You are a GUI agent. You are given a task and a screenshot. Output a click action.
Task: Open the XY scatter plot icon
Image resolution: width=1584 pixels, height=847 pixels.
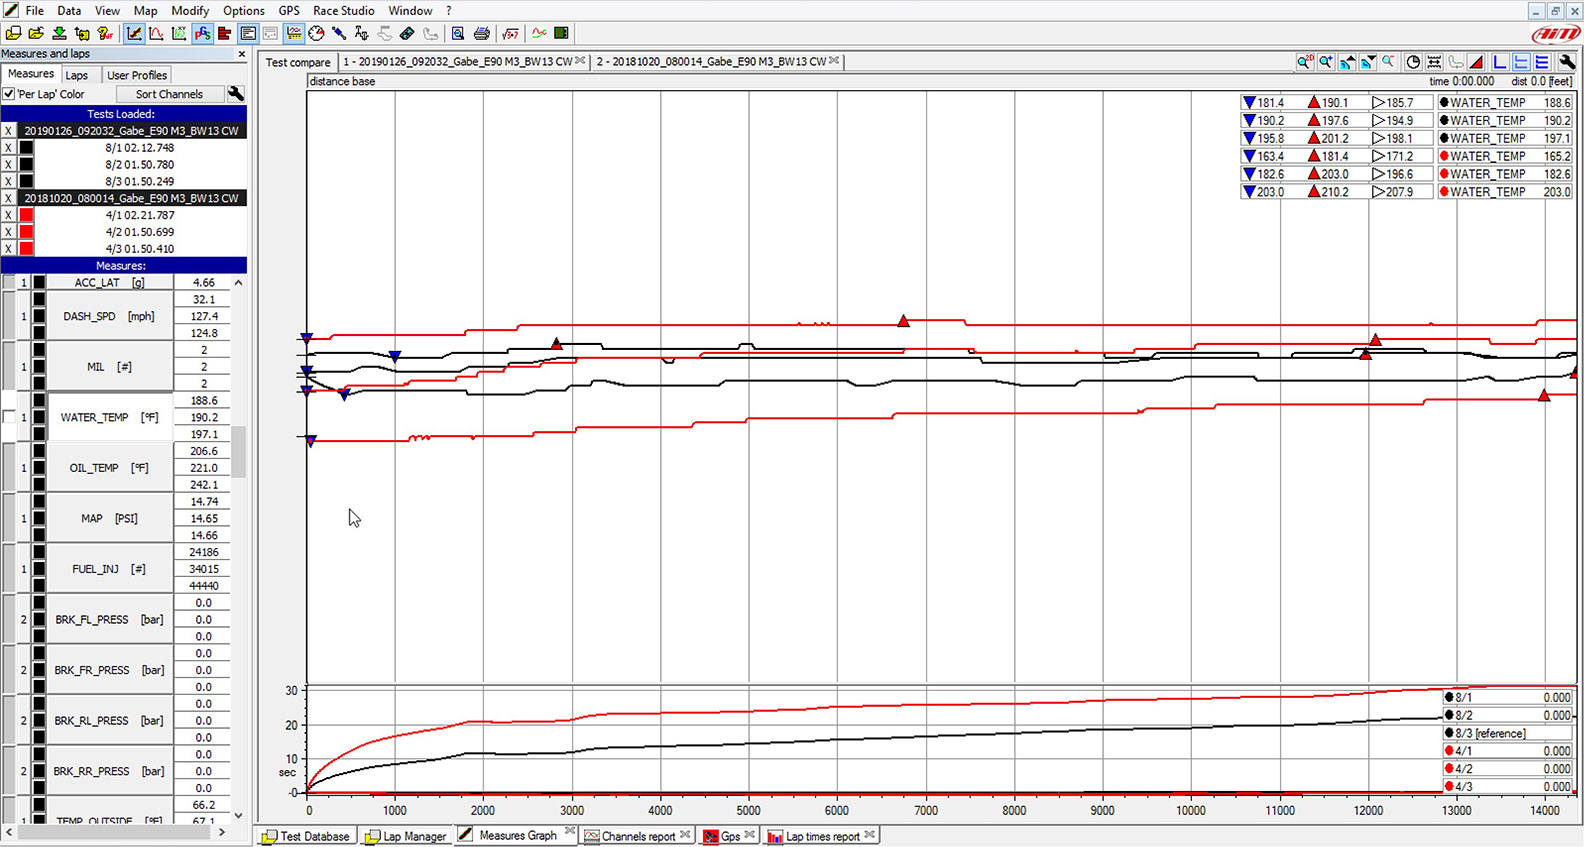pos(178,33)
